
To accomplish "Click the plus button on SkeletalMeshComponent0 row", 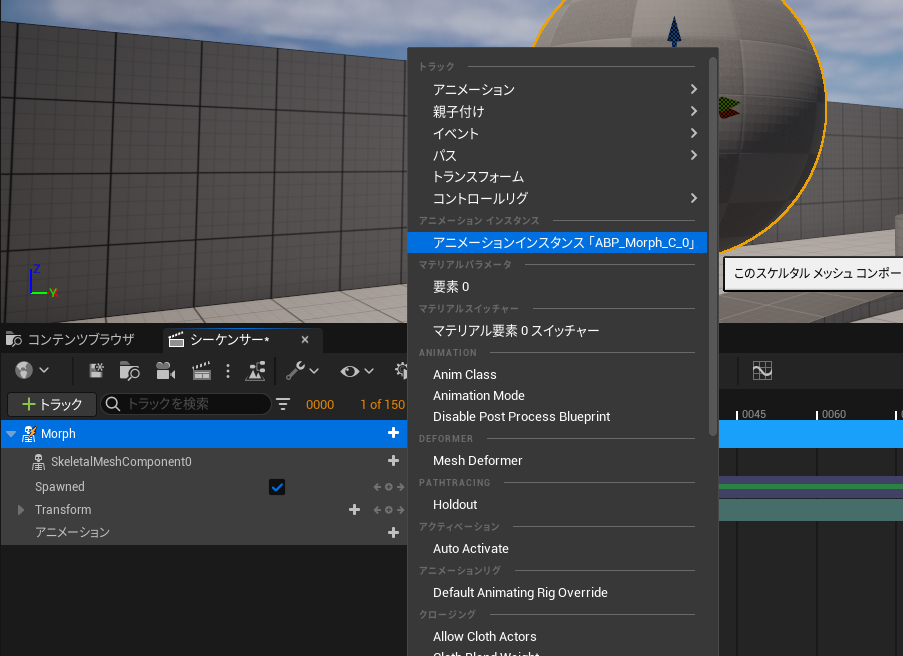I will point(393,460).
